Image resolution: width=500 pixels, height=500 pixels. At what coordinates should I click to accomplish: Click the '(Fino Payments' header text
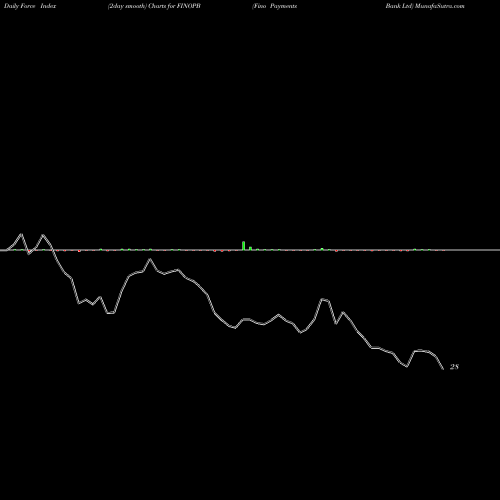[x=274, y=6]
